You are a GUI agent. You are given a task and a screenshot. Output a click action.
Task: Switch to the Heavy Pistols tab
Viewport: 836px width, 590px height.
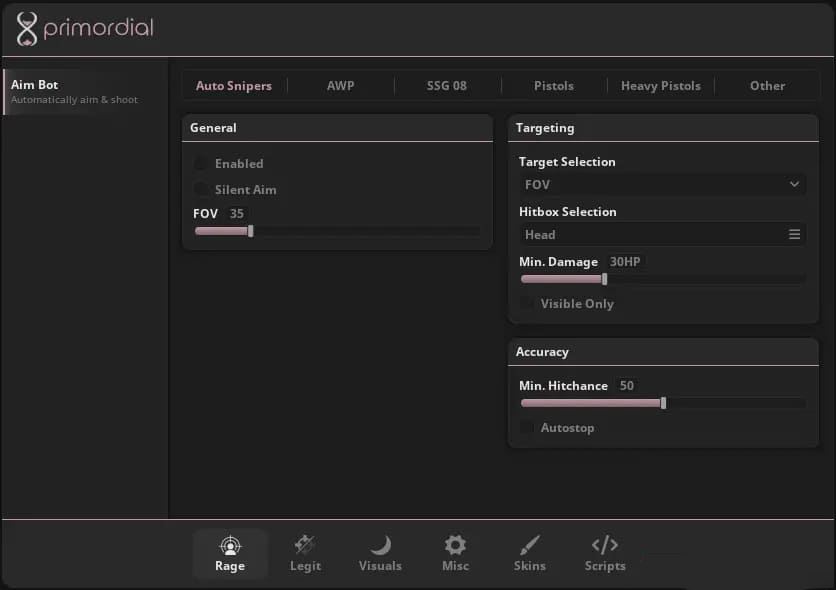pos(661,86)
